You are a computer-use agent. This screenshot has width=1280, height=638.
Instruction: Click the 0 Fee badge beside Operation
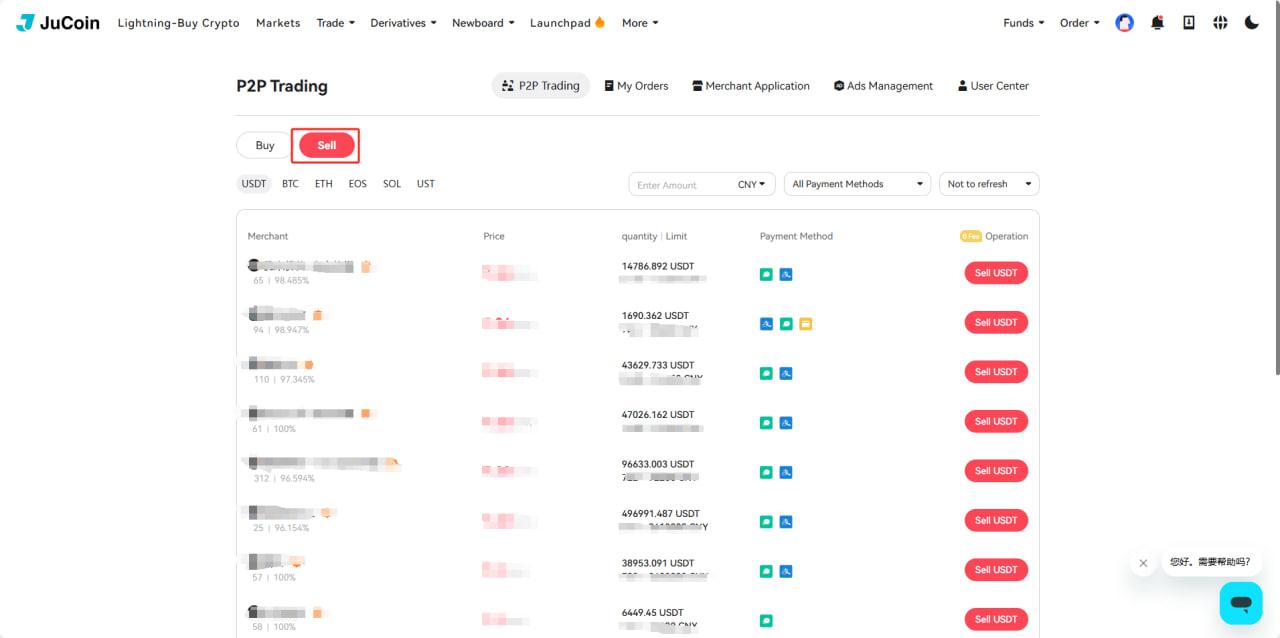coord(970,237)
